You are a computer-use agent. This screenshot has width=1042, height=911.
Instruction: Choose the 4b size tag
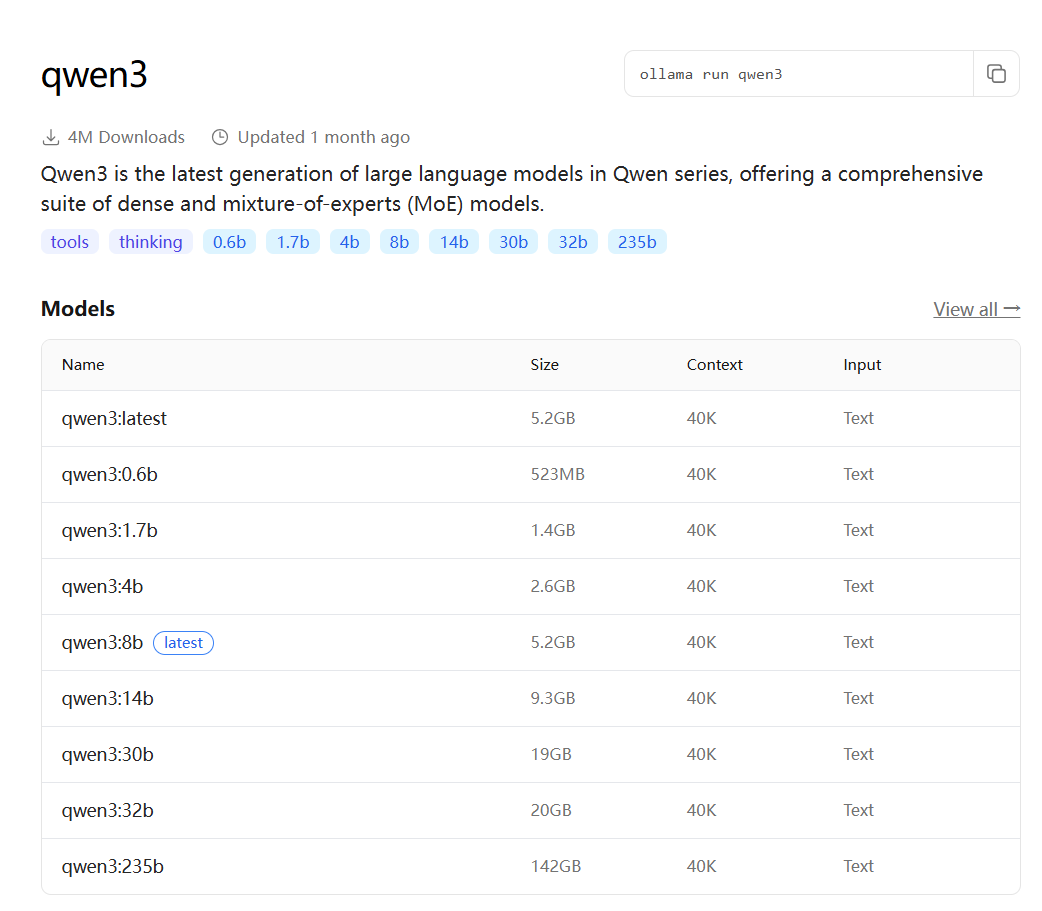click(350, 242)
